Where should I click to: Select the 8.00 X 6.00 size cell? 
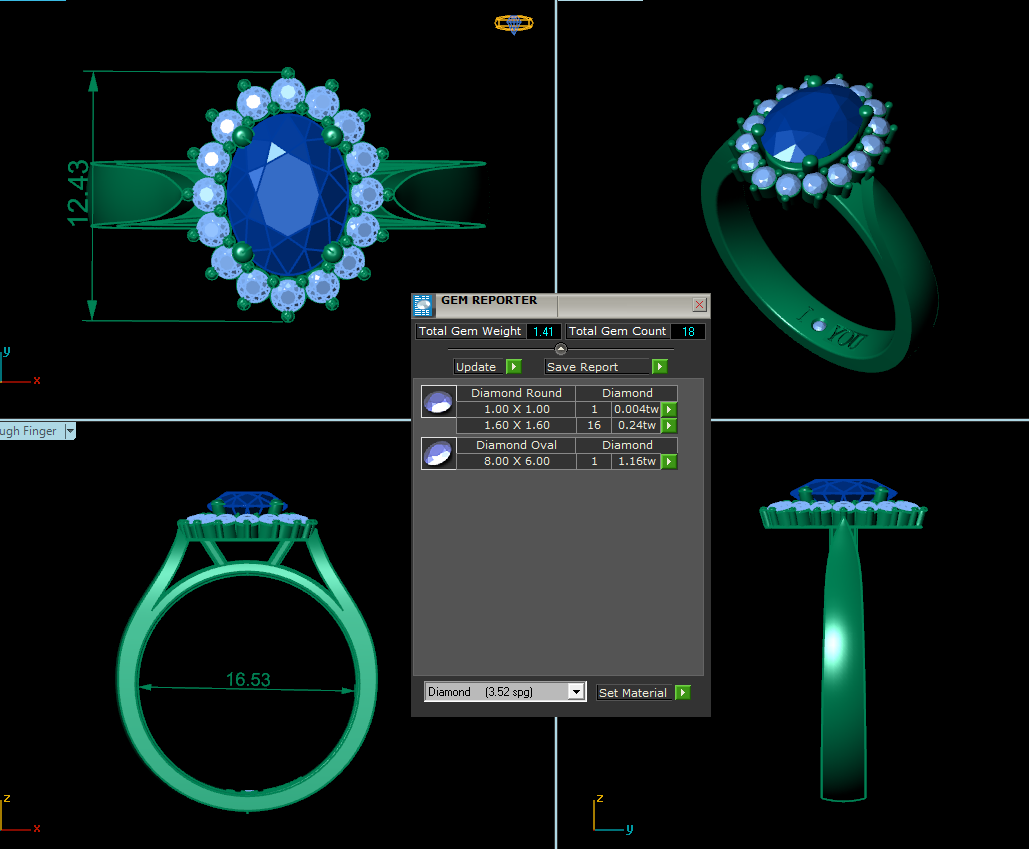pos(516,462)
